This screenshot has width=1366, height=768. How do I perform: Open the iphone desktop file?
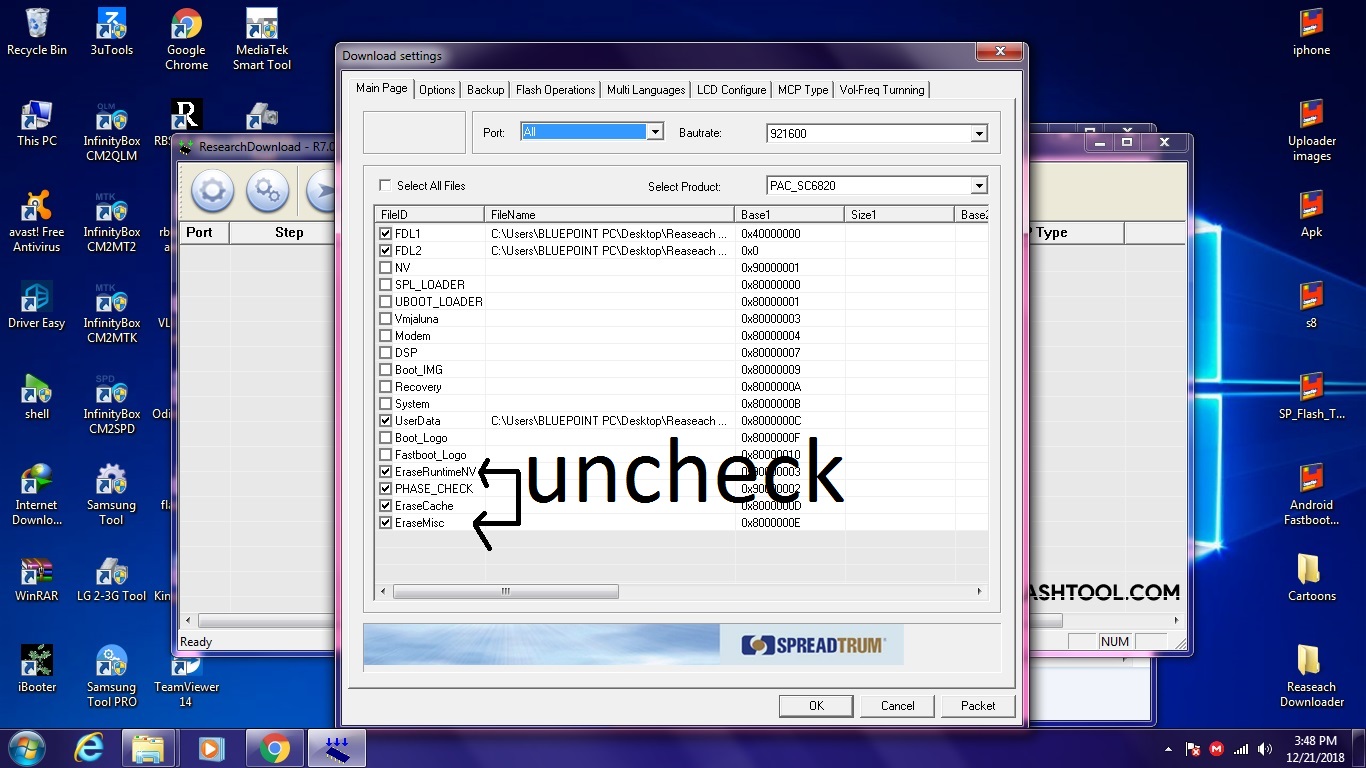1311,32
